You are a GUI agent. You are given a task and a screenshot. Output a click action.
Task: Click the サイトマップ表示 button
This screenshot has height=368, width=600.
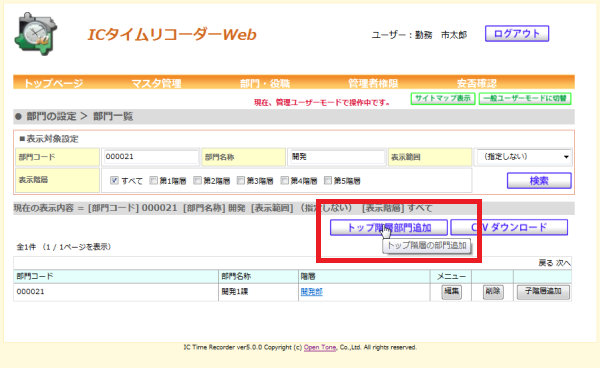(443, 98)
